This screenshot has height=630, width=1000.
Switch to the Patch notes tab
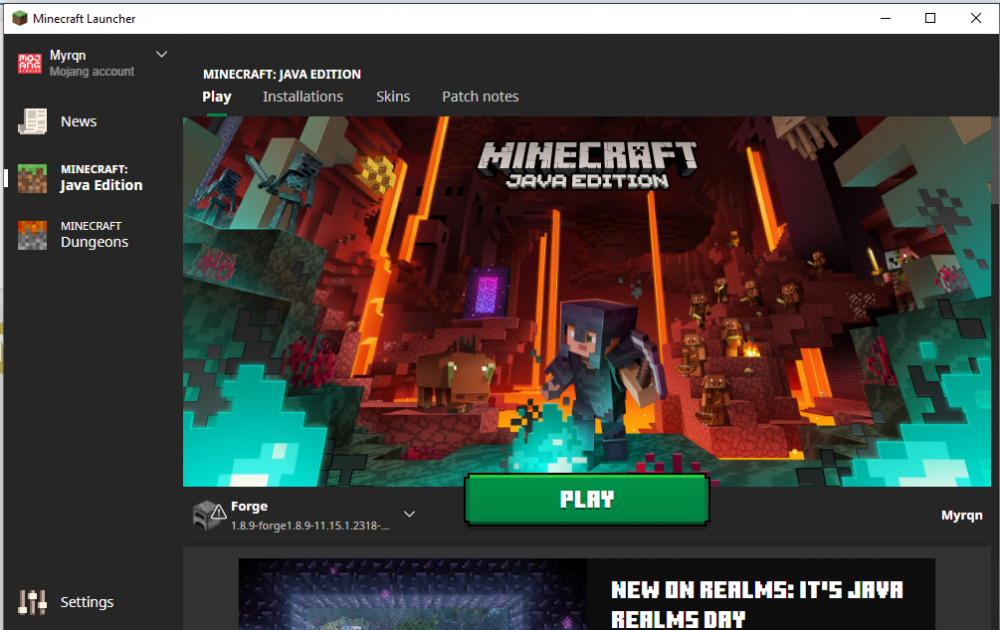[480, 97]
